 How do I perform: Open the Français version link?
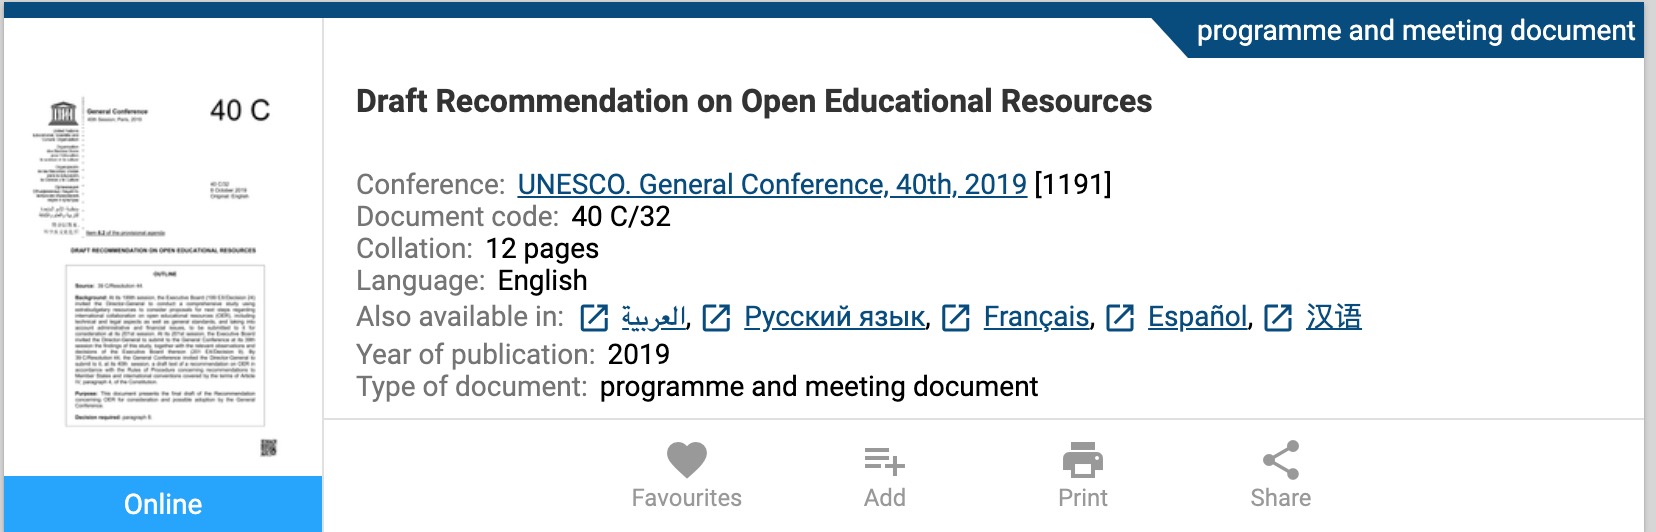coord(1036,317)
